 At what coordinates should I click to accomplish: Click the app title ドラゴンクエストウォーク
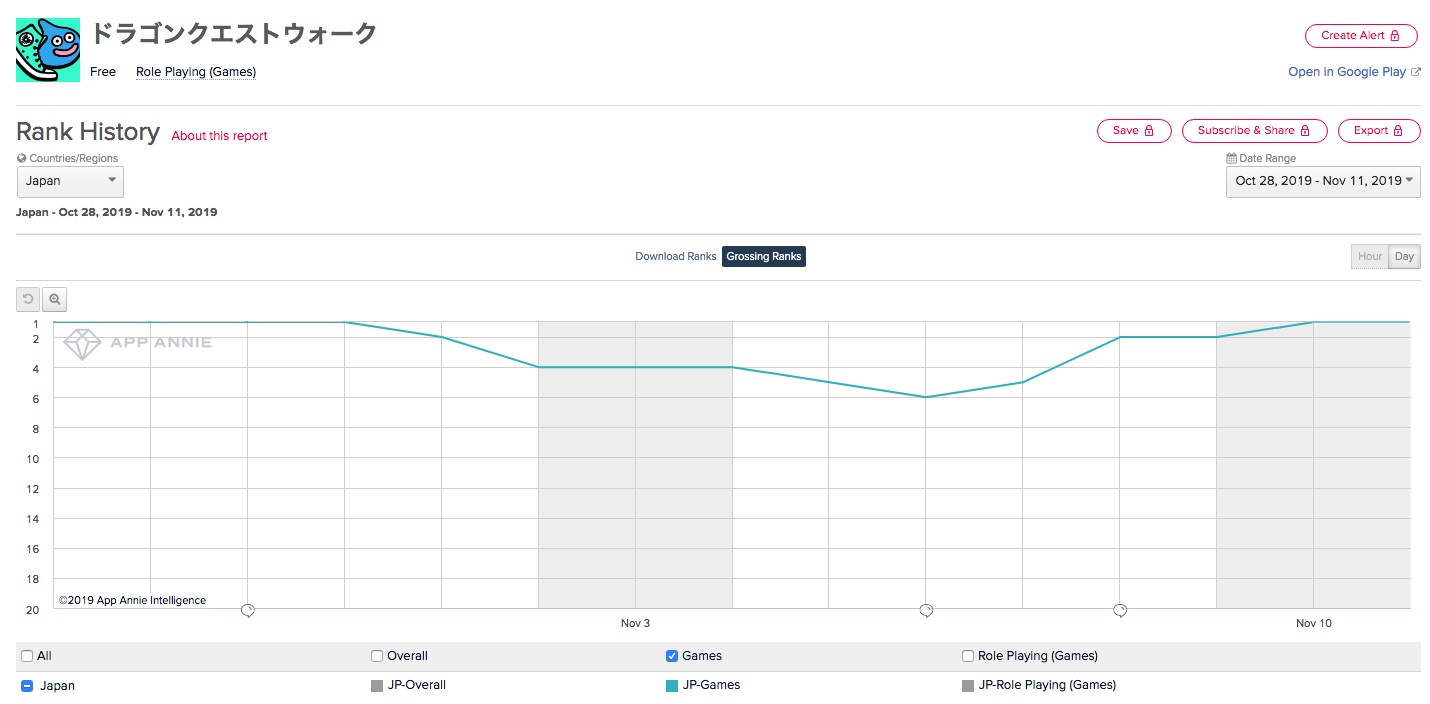(234, 33)
